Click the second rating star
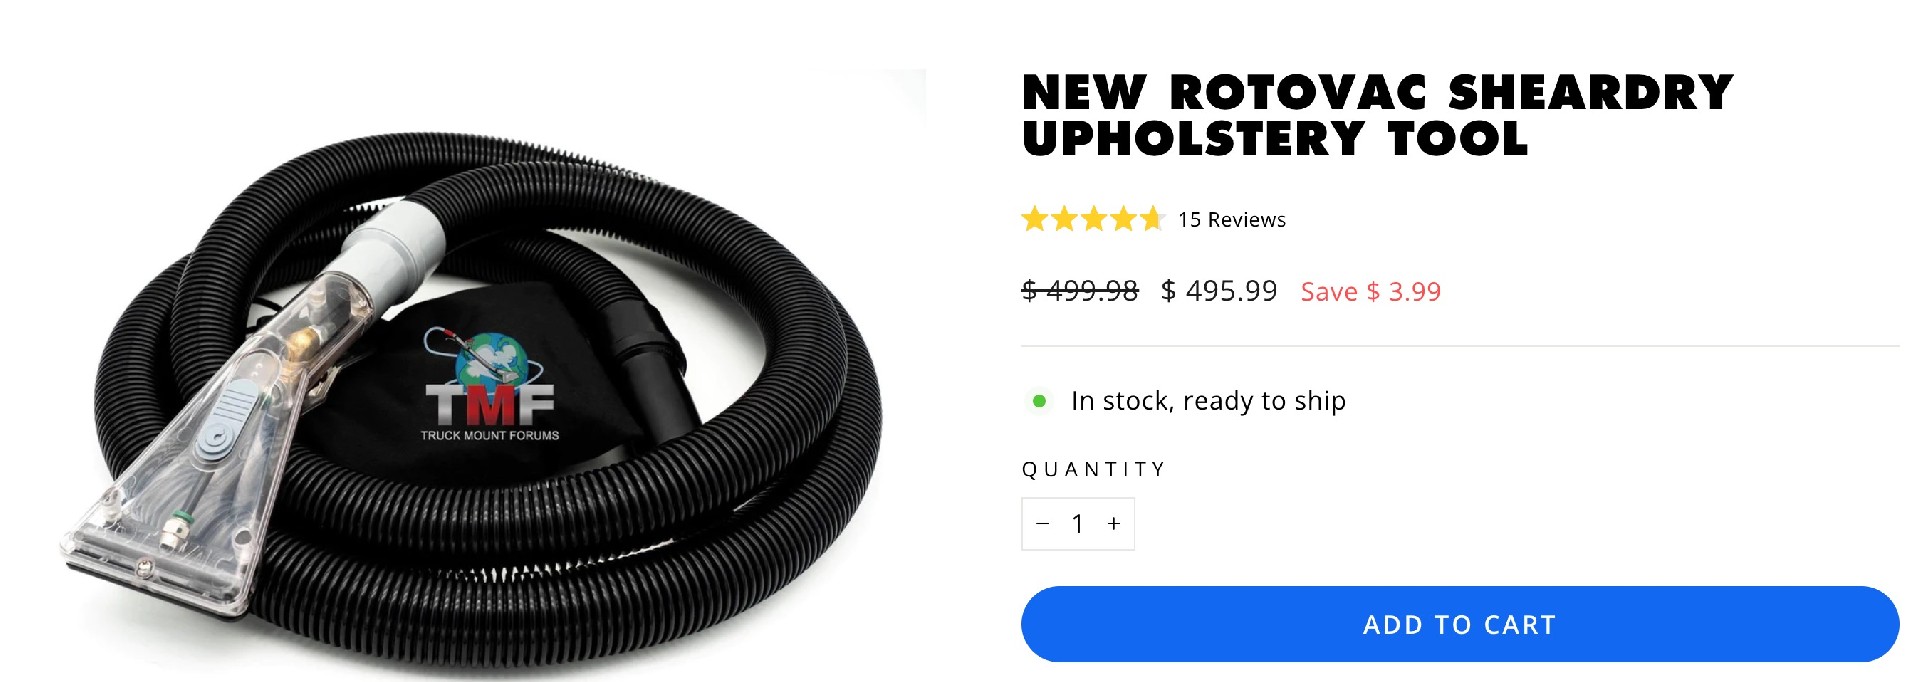Image resolution: width=1920 pixels, height=682 pixels. [x=1065, y=218]
